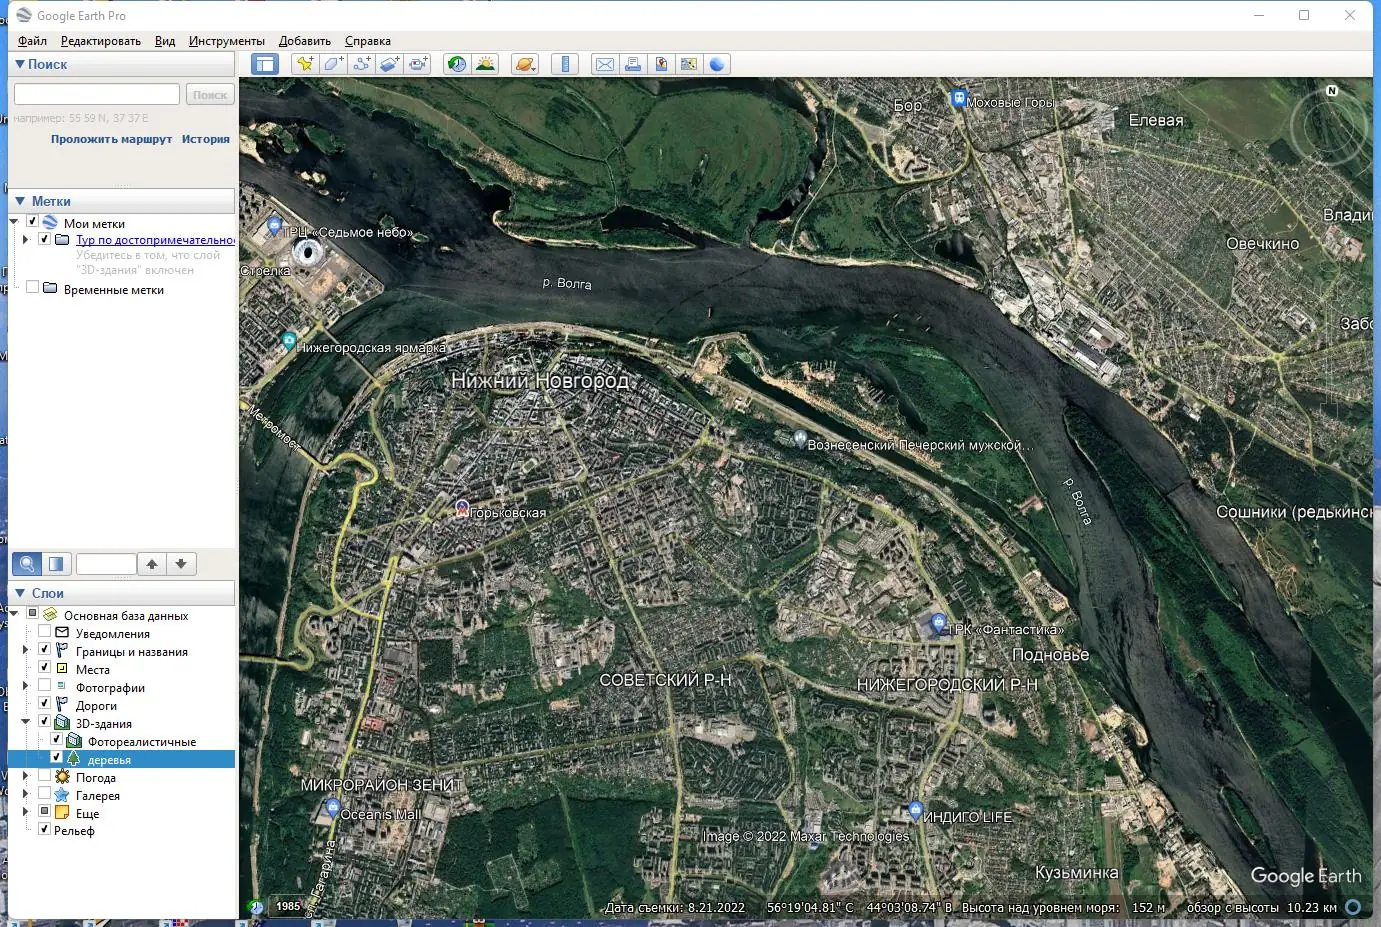This screenshot has width=1381, height=927.
Task: Collapse the Метки panel
Action: [19, 201]
